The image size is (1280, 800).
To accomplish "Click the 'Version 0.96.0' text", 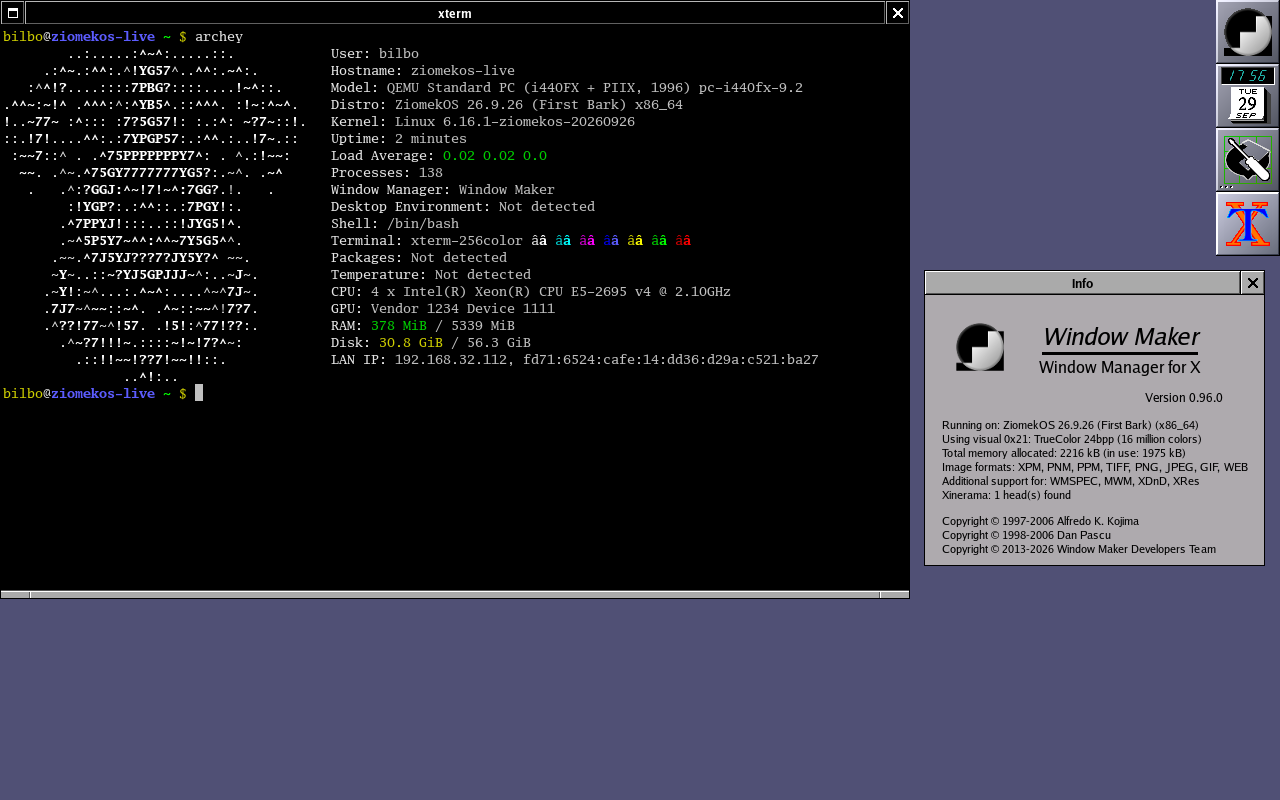I will point(1184,398).
